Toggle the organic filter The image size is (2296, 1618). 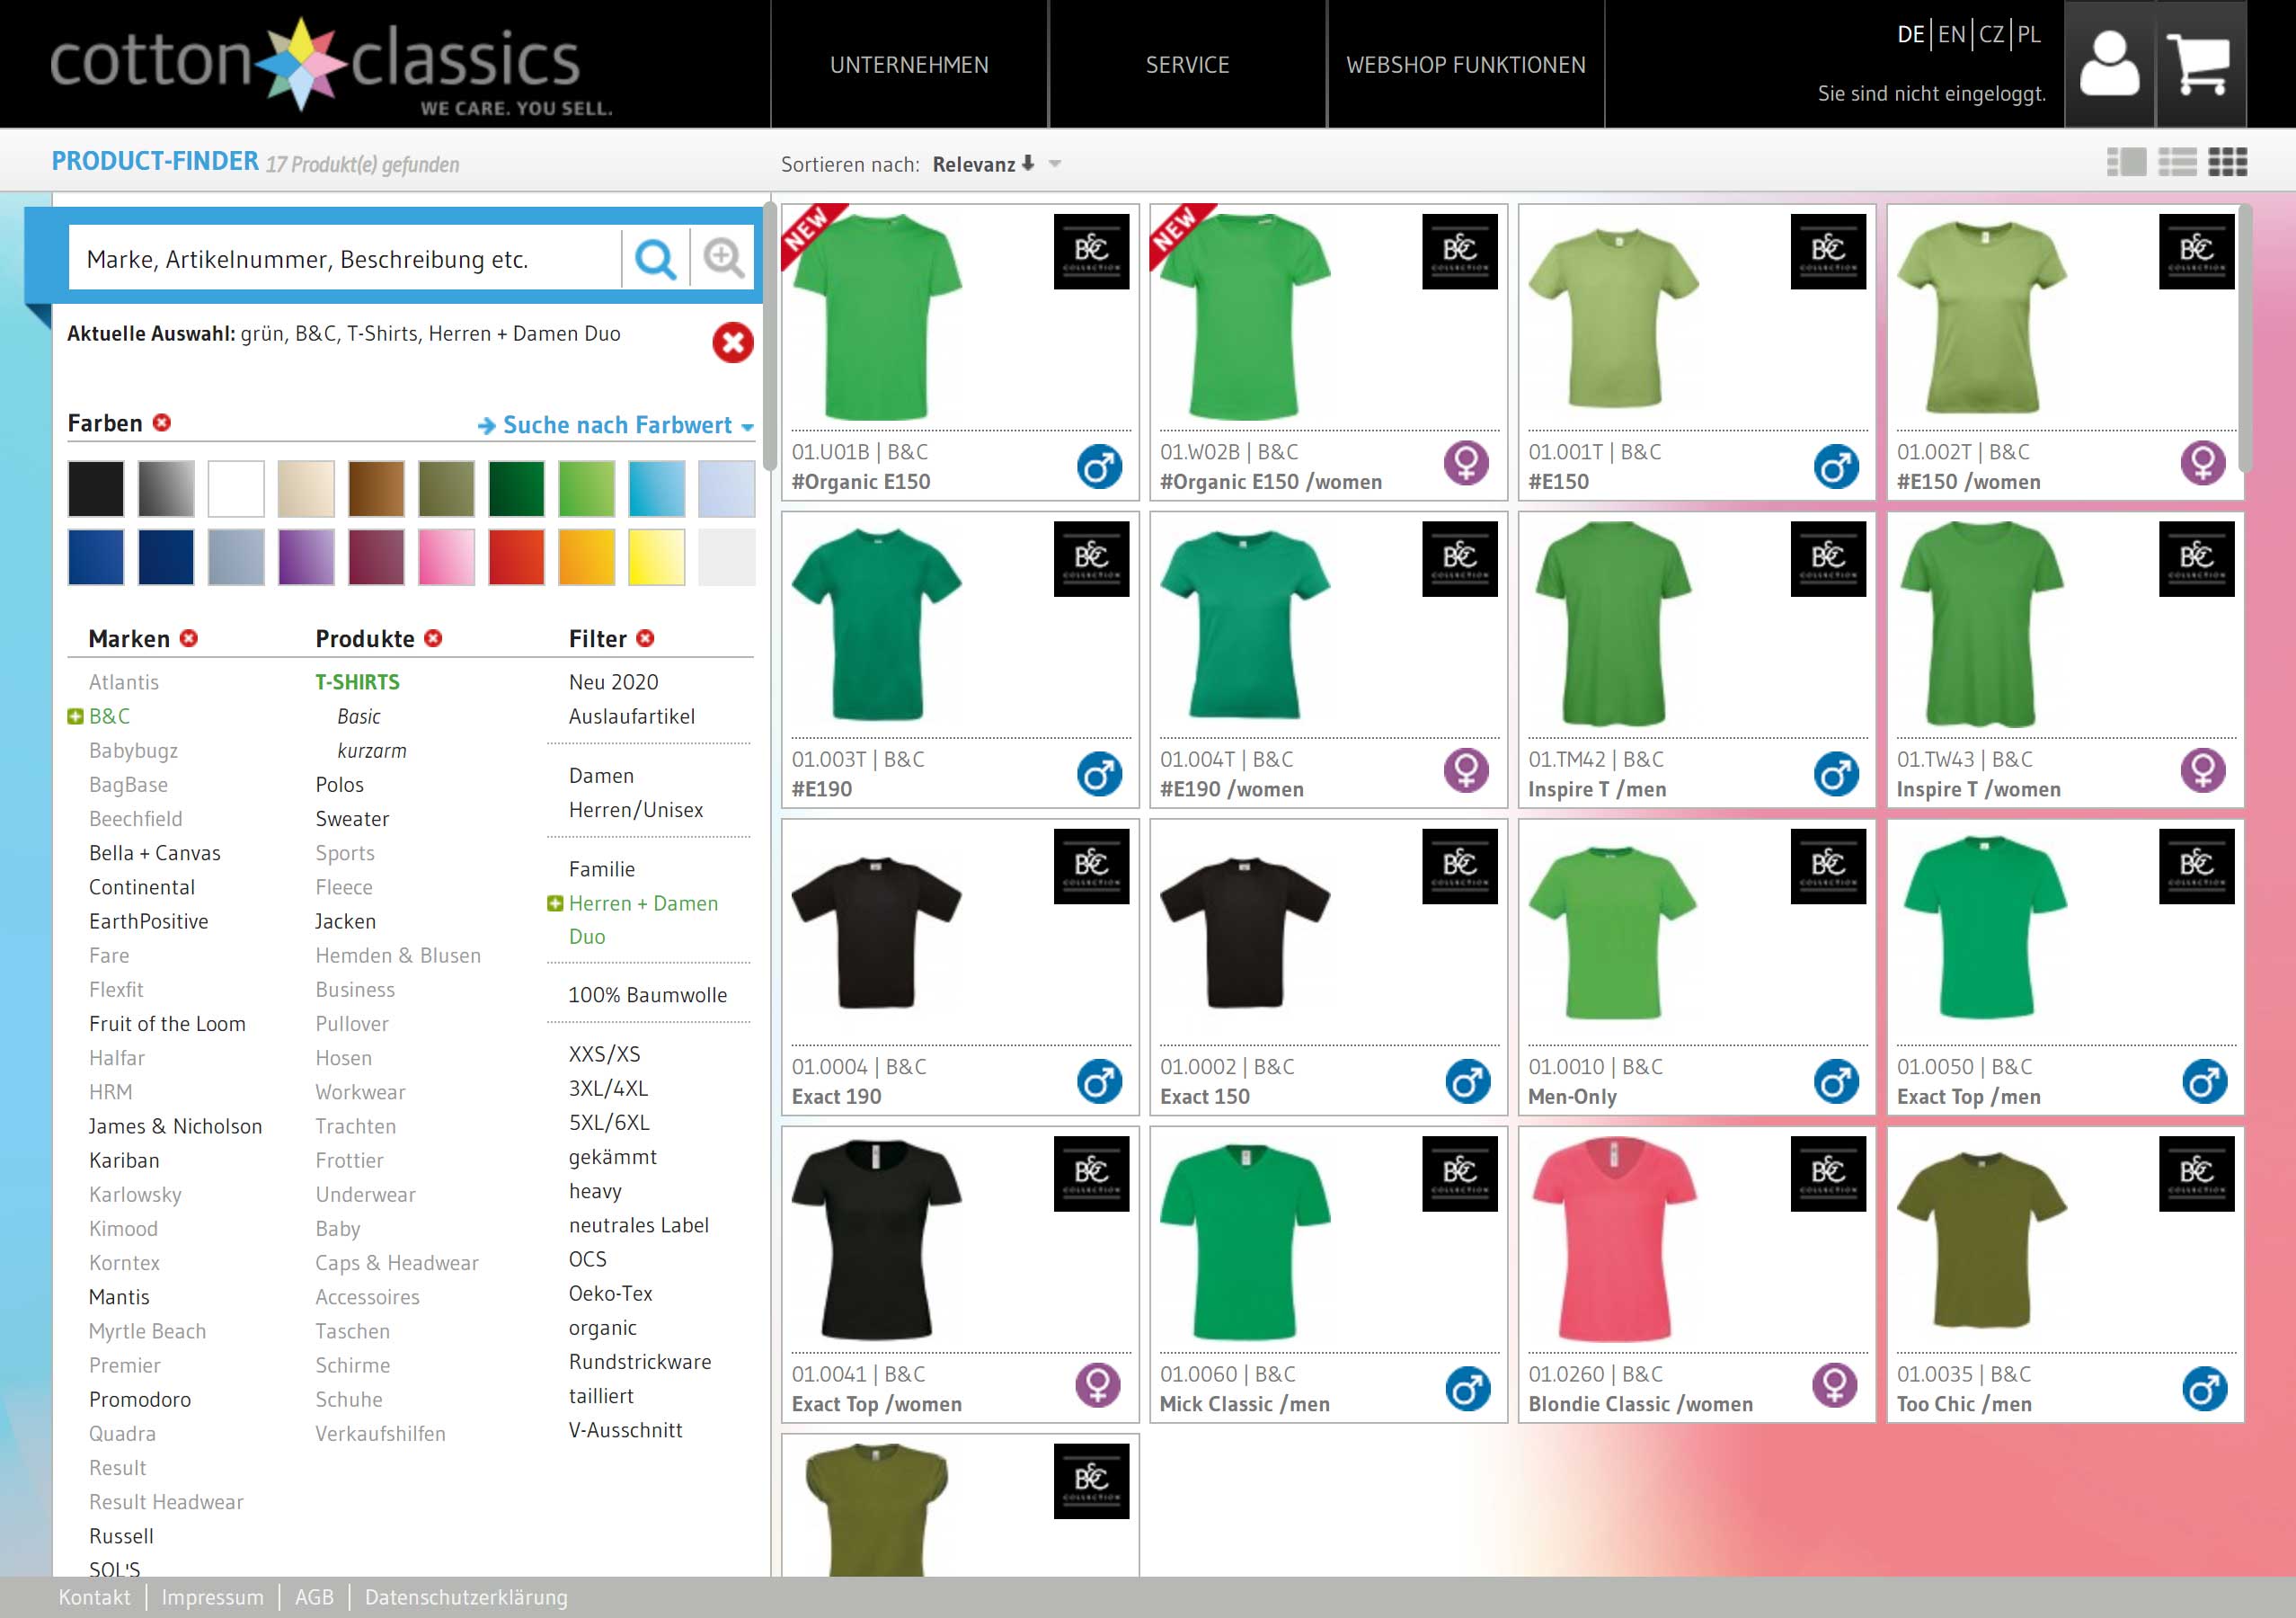click(x=602, y=1328)
